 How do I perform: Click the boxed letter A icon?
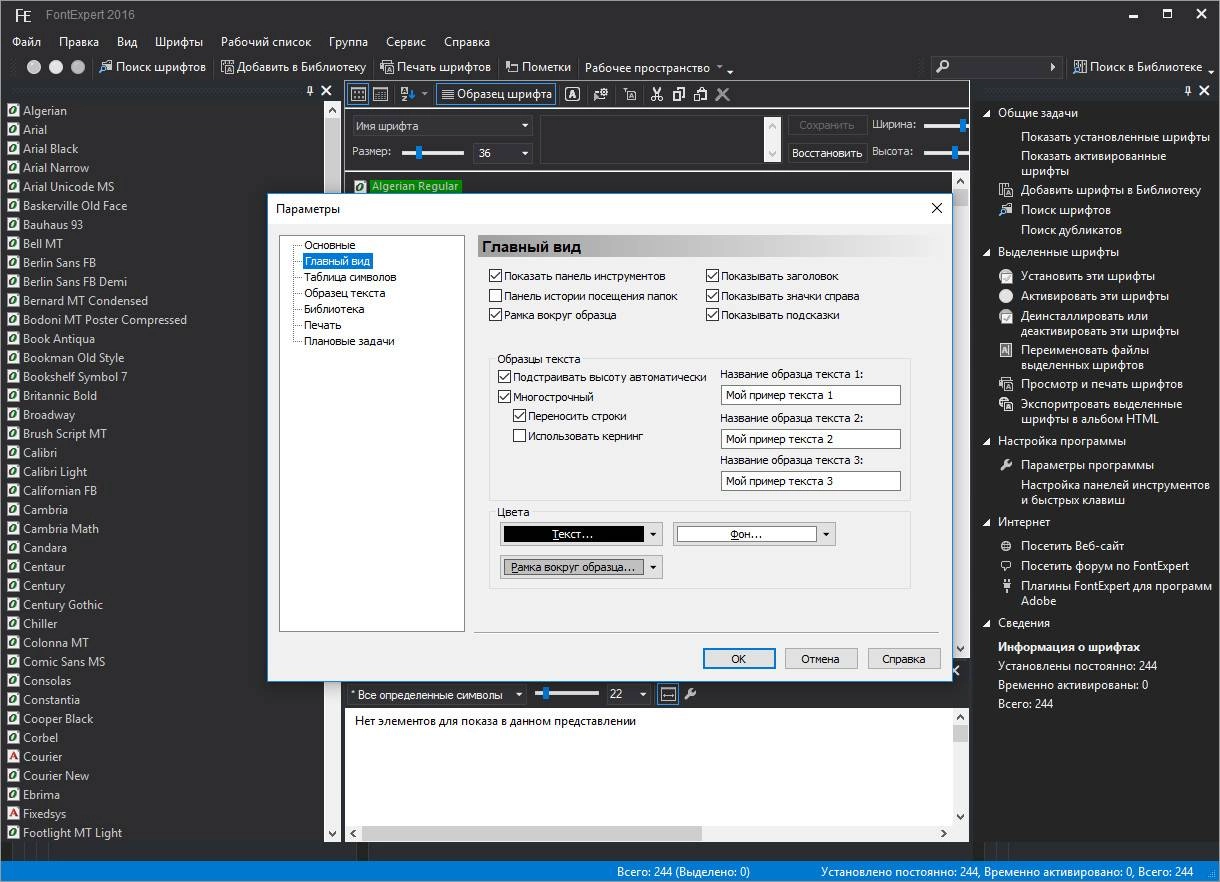tap(572, 94)
